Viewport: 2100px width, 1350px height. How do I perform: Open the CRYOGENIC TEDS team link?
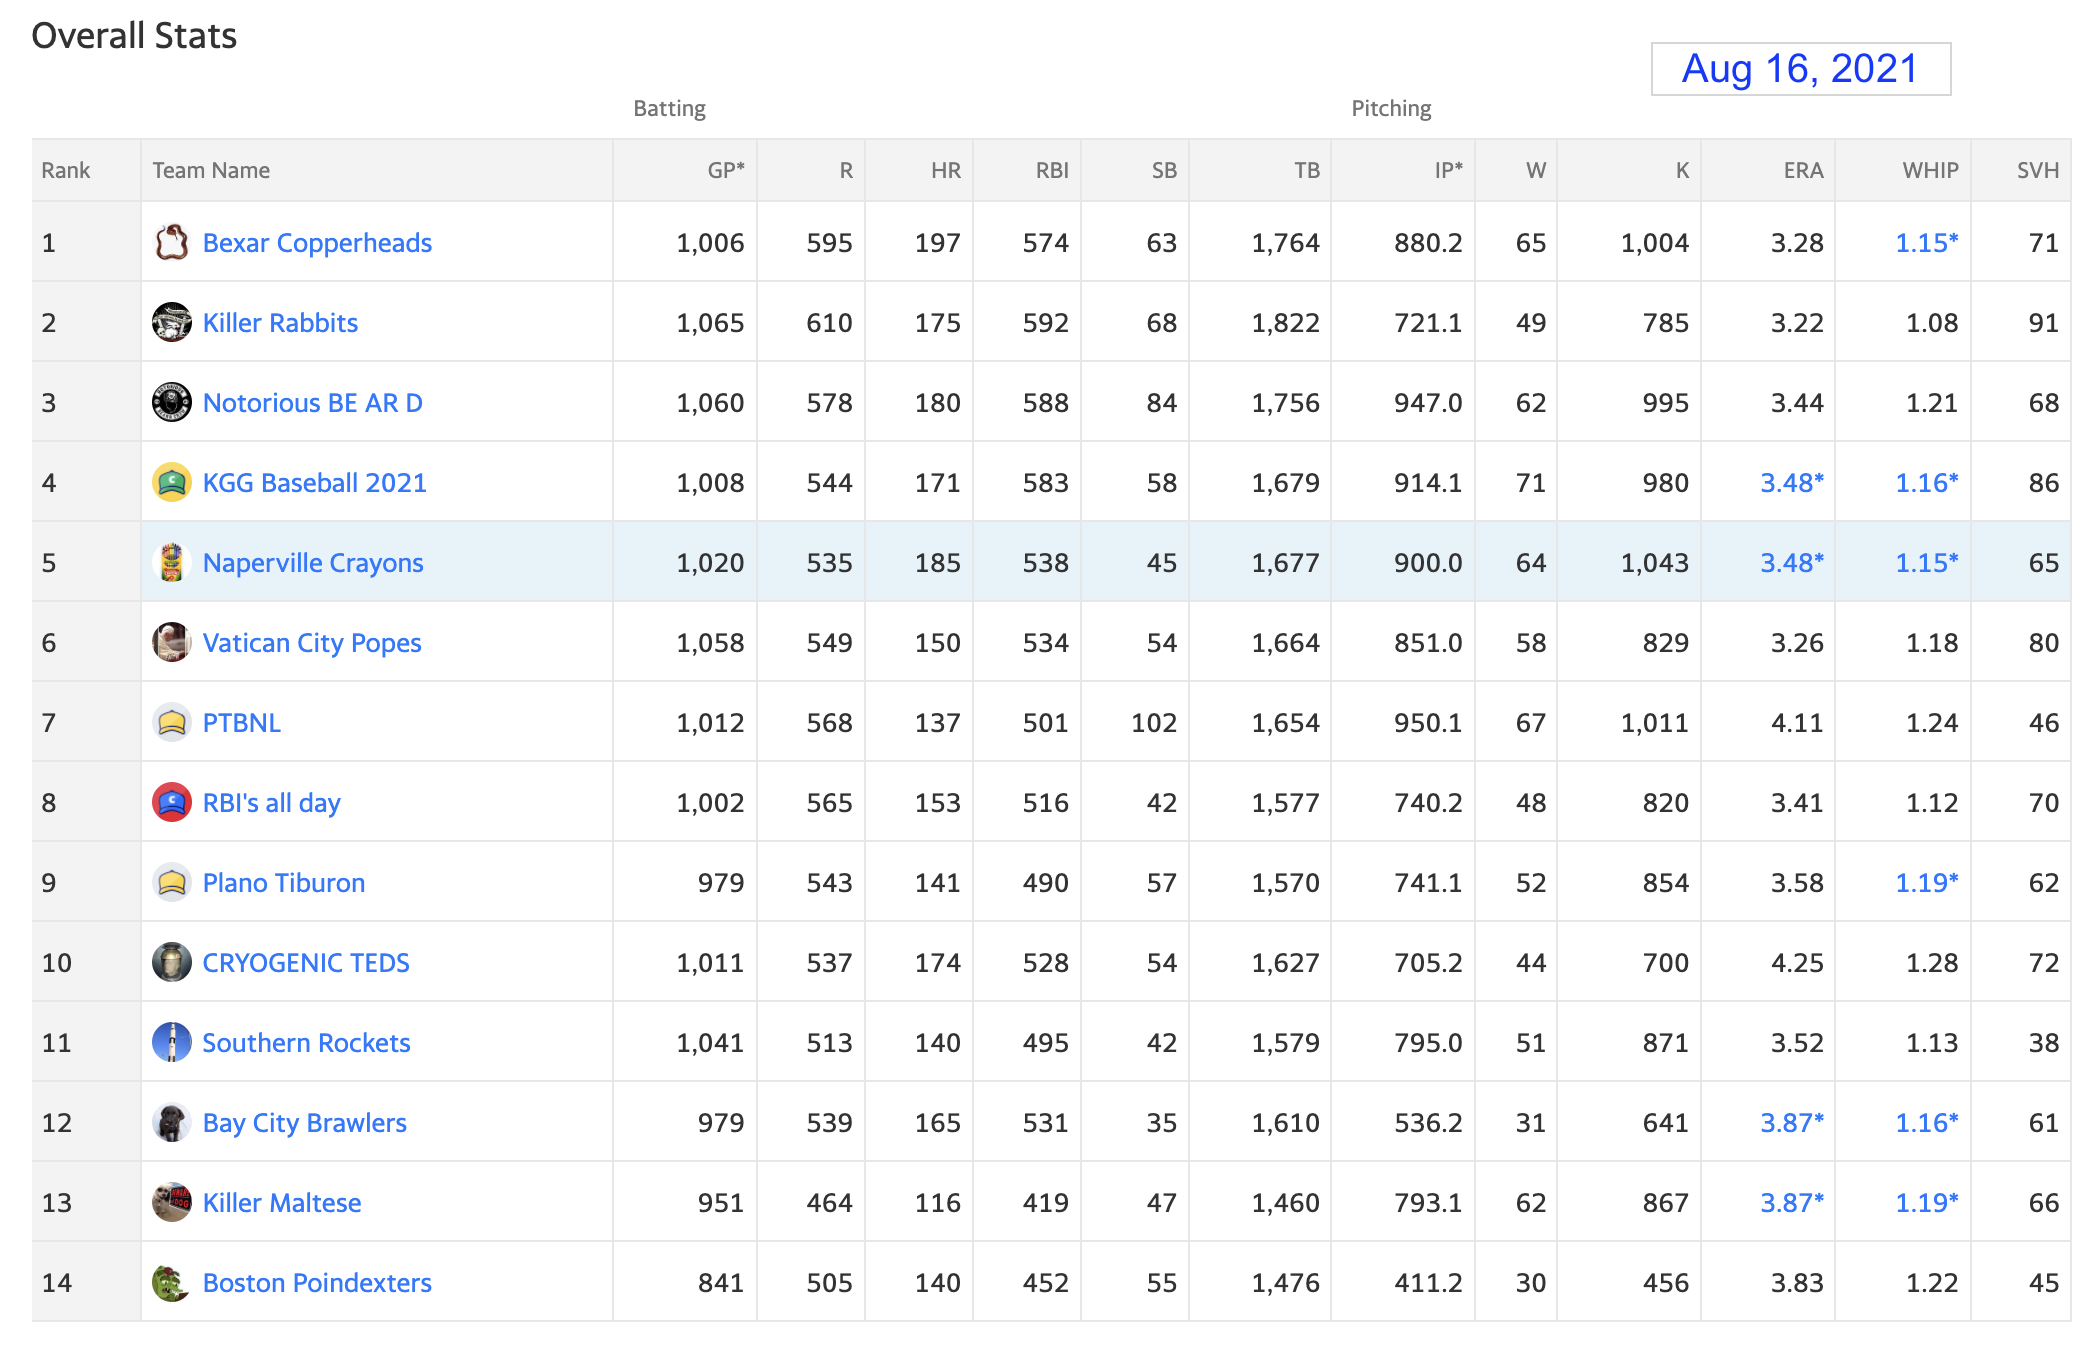pos(306,963)
